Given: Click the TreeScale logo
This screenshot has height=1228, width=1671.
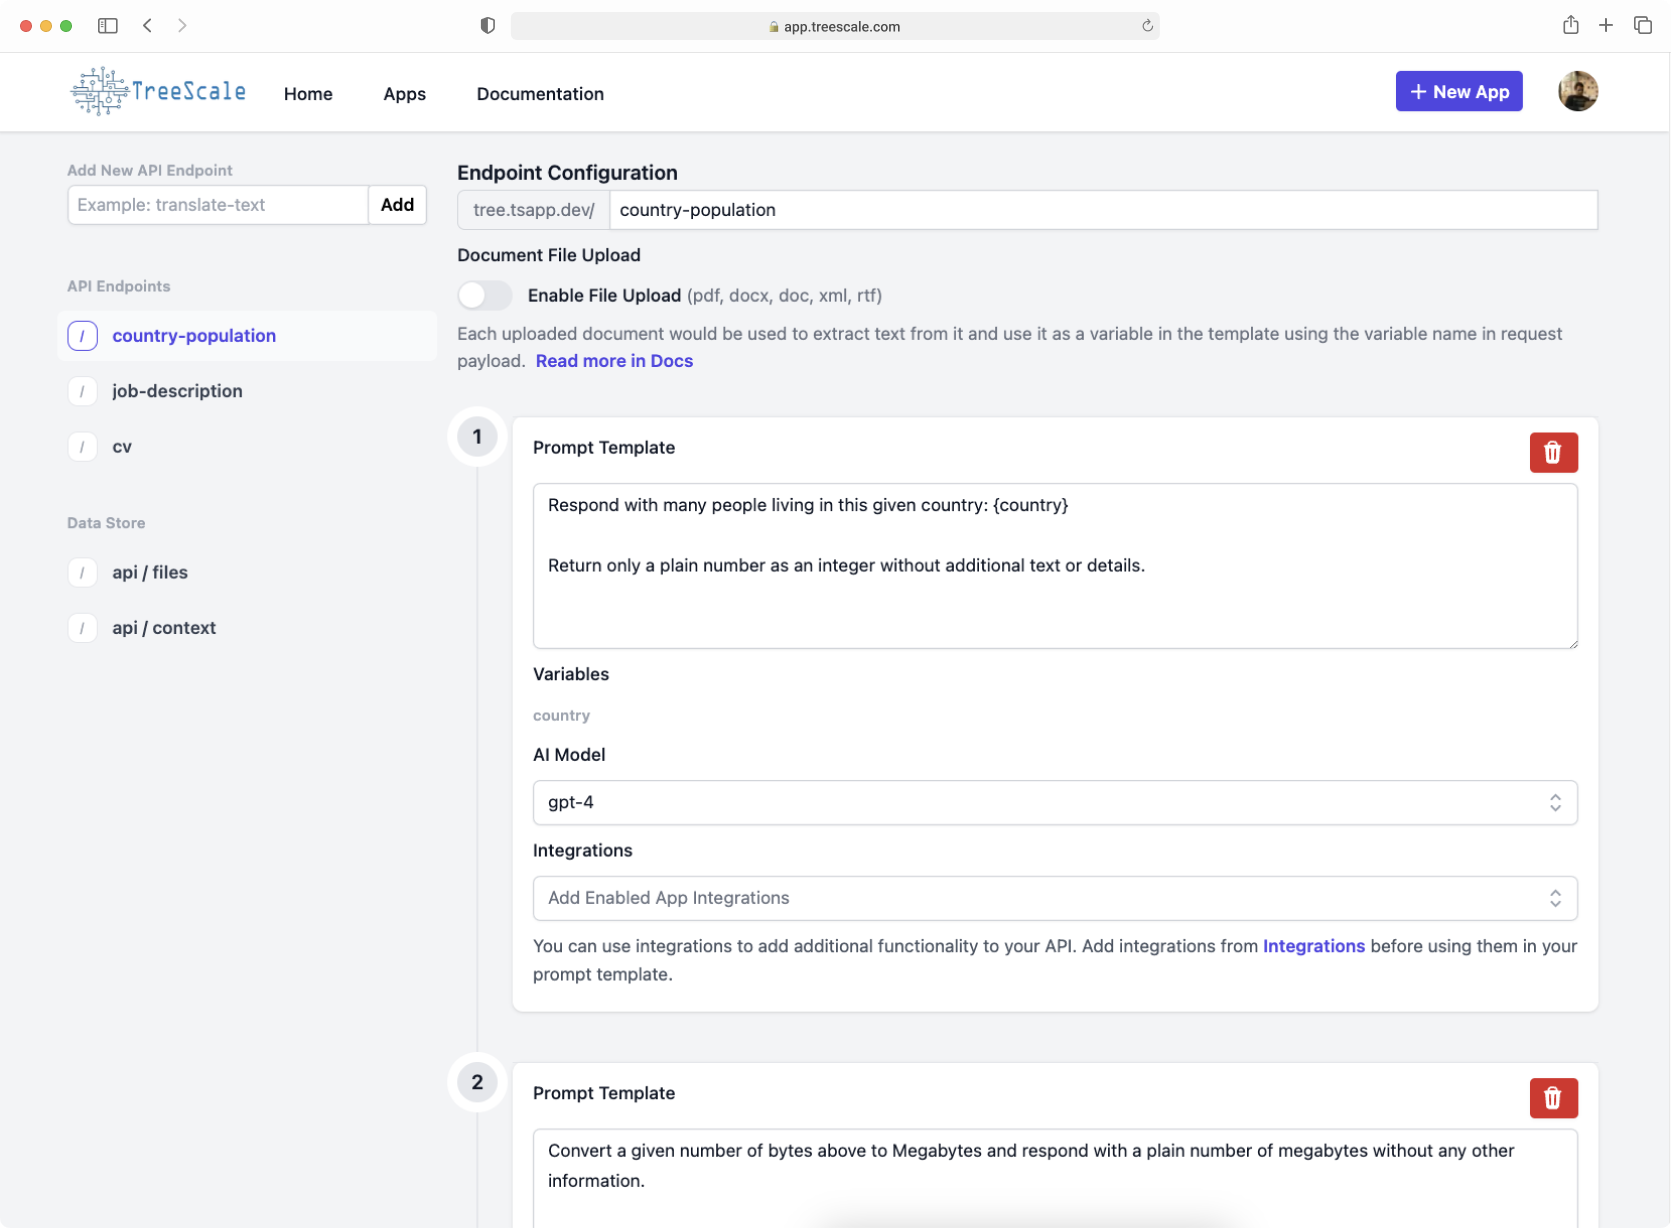Looking at the screenshot, I should click(x=158, y=92).
